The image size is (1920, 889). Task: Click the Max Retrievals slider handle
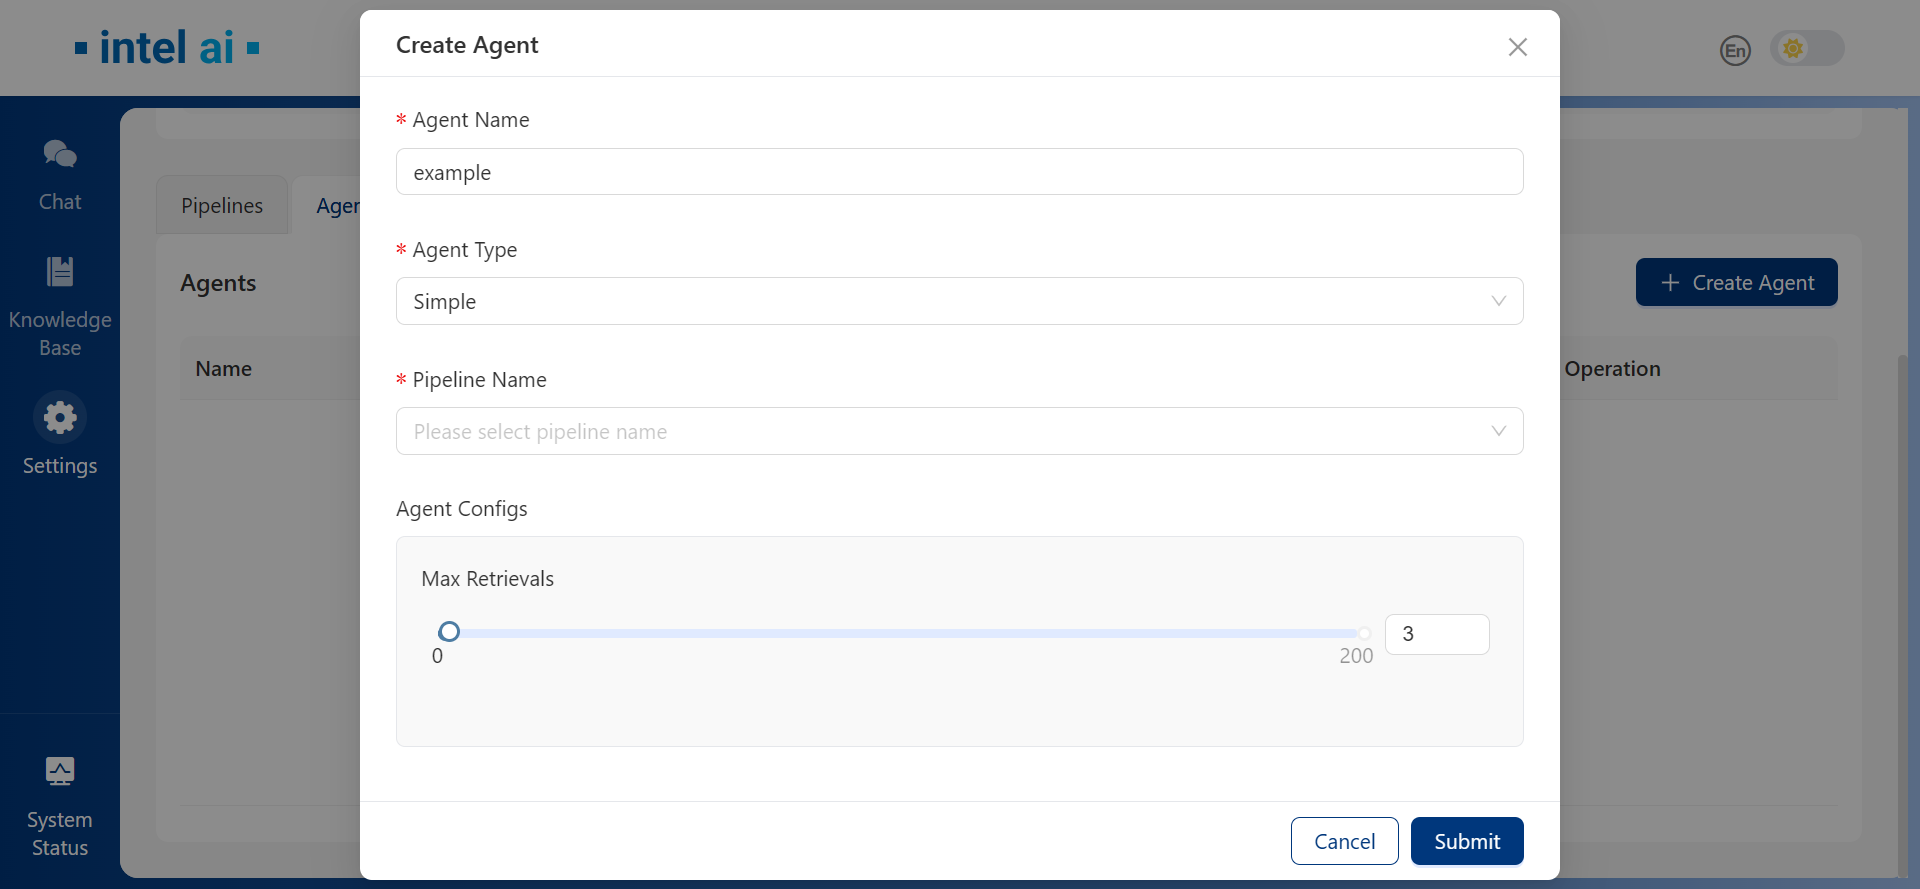point(449,632)
